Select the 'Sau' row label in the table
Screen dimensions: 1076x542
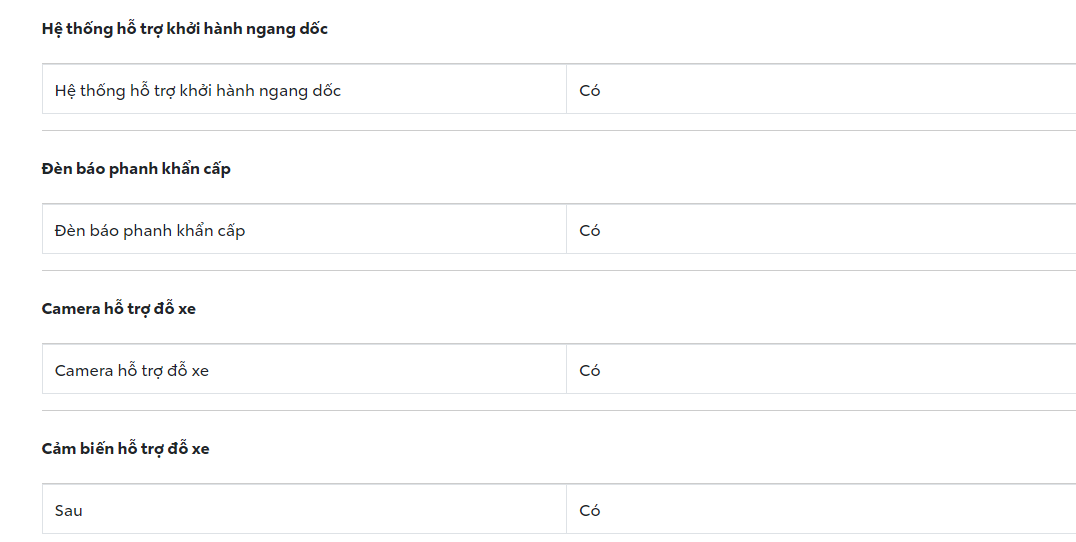(69, 511)
